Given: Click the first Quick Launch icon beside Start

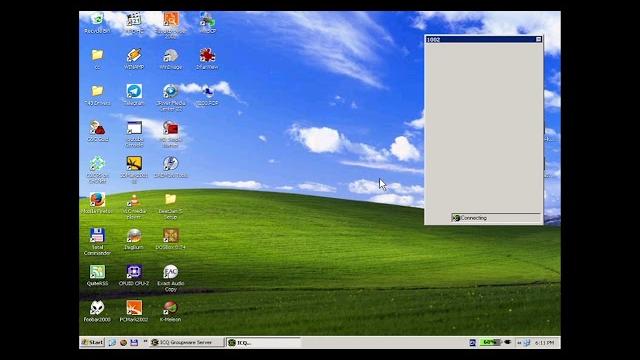Looking at the screenshot, I should (x=112, y=342).
